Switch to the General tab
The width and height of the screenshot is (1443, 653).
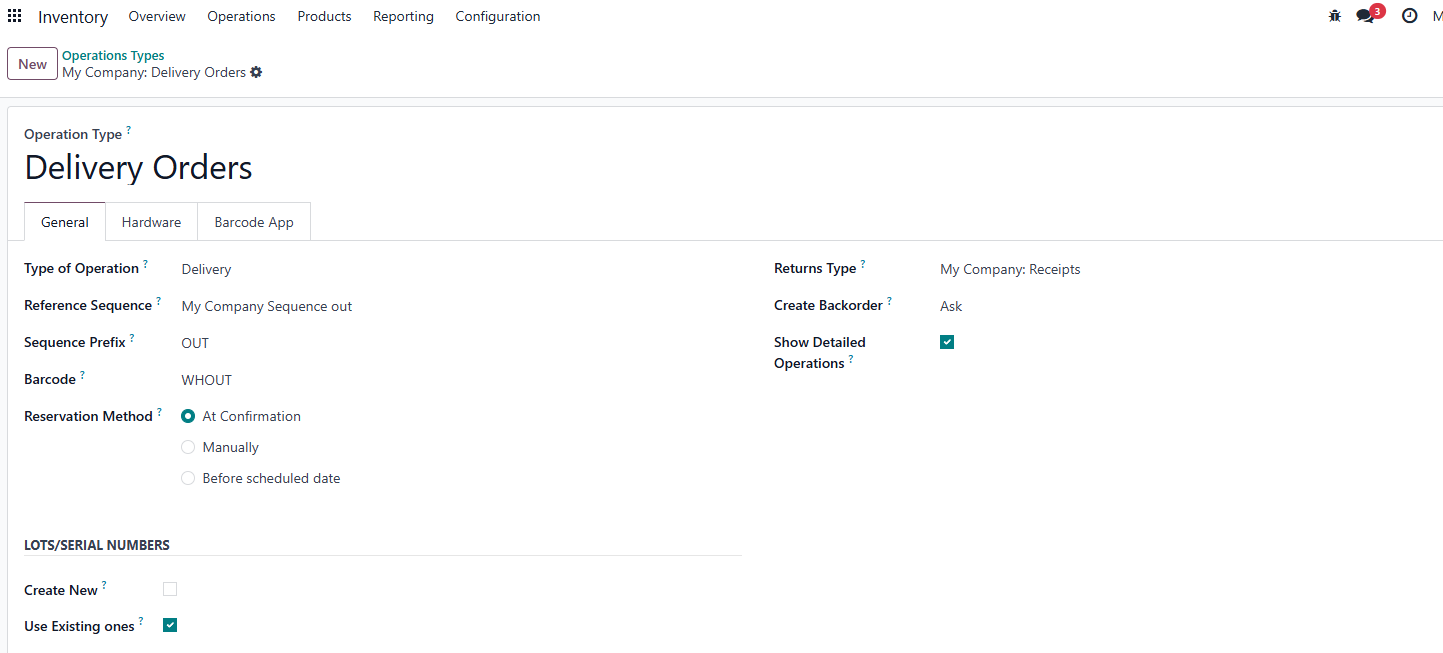tap(65, 222)
